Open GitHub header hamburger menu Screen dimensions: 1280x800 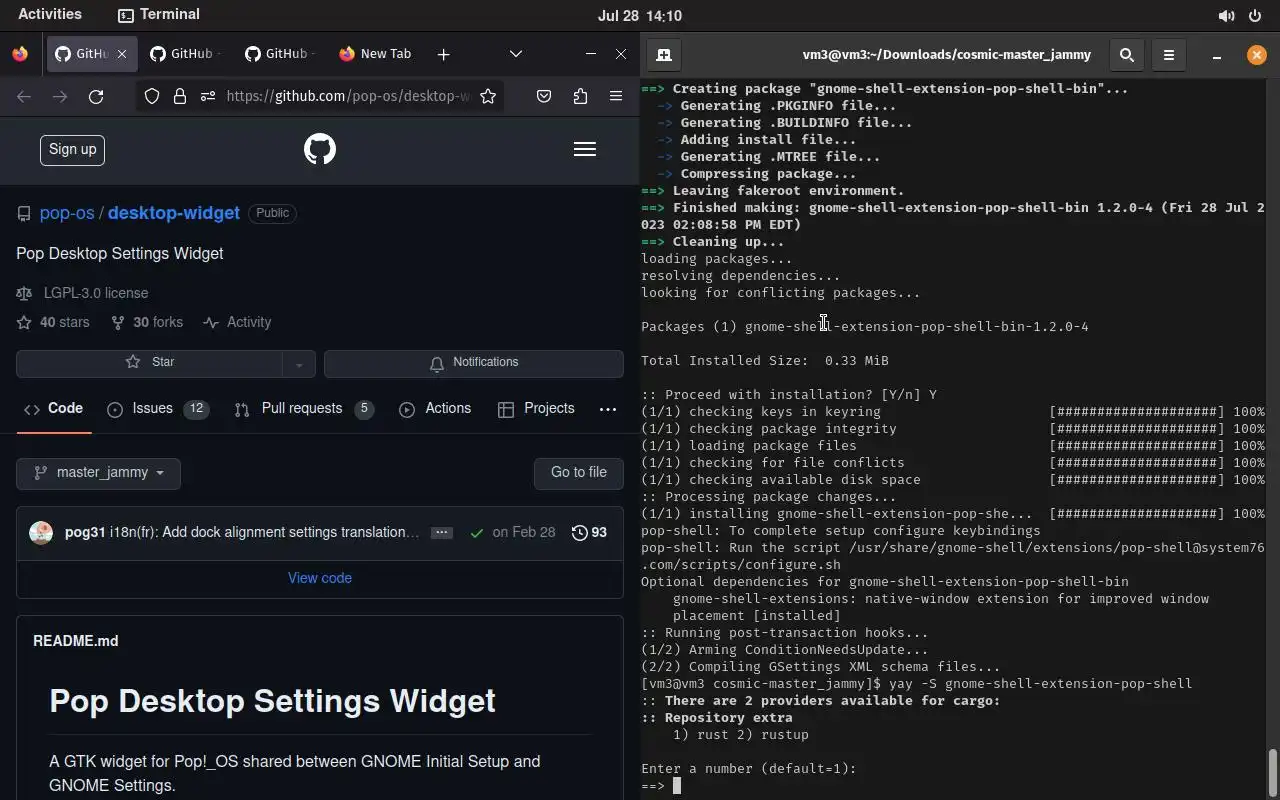[585, 150]
